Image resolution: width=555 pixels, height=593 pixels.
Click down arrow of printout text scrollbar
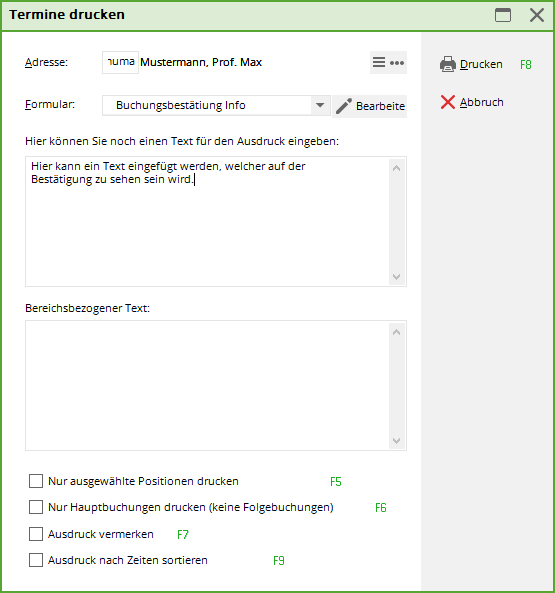(x=397, y=276)
